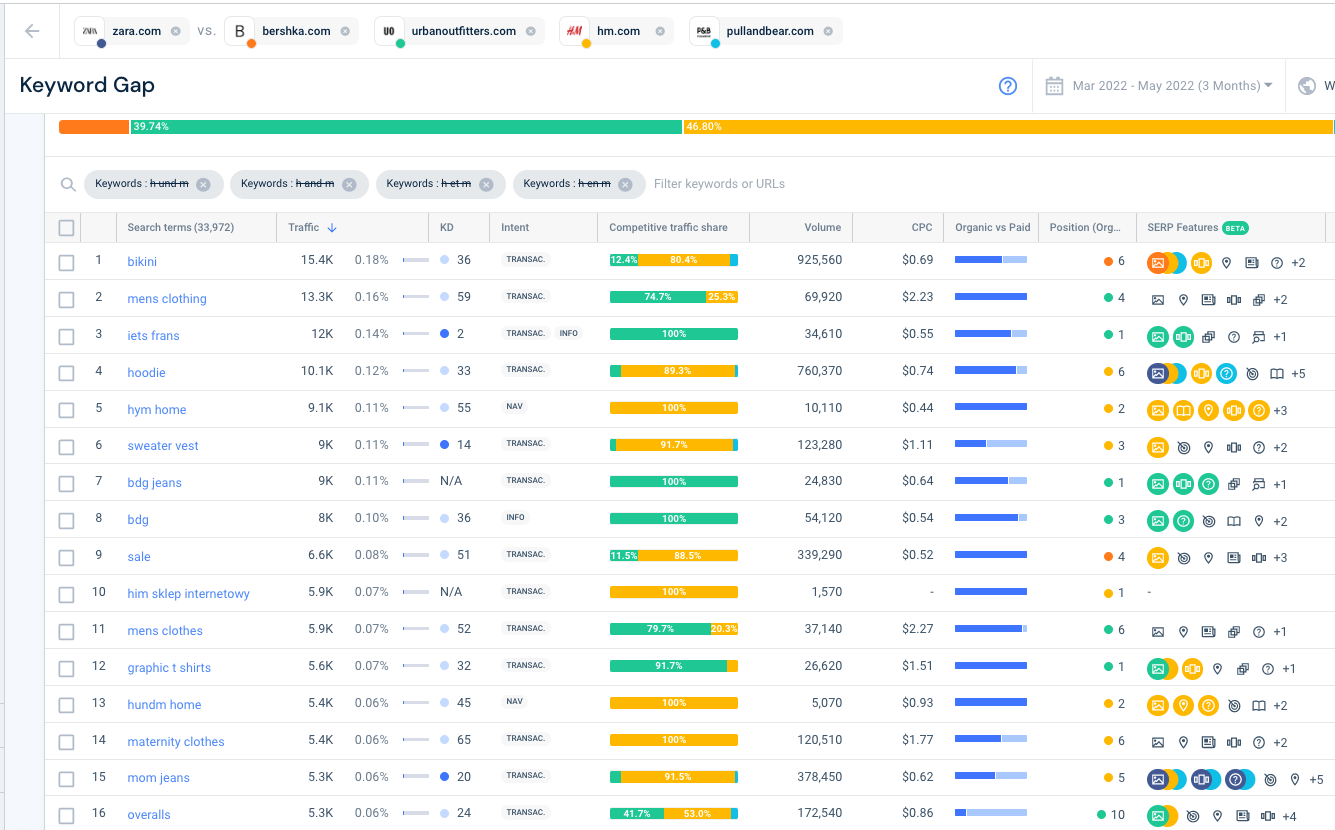Remove the 'h und m' keyword filter chip

203,184
